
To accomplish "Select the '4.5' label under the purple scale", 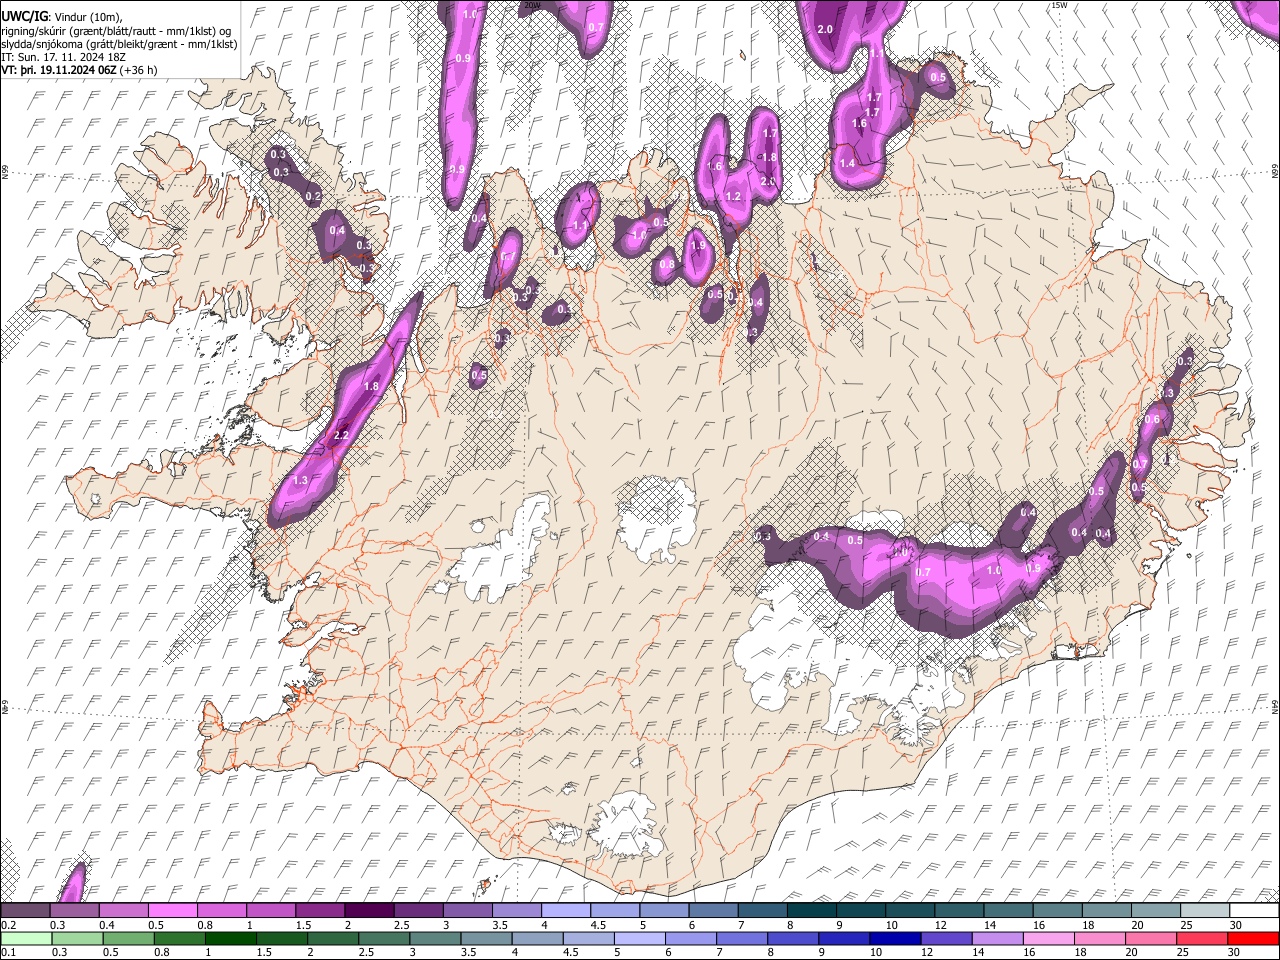I will (x=598, y=925).
